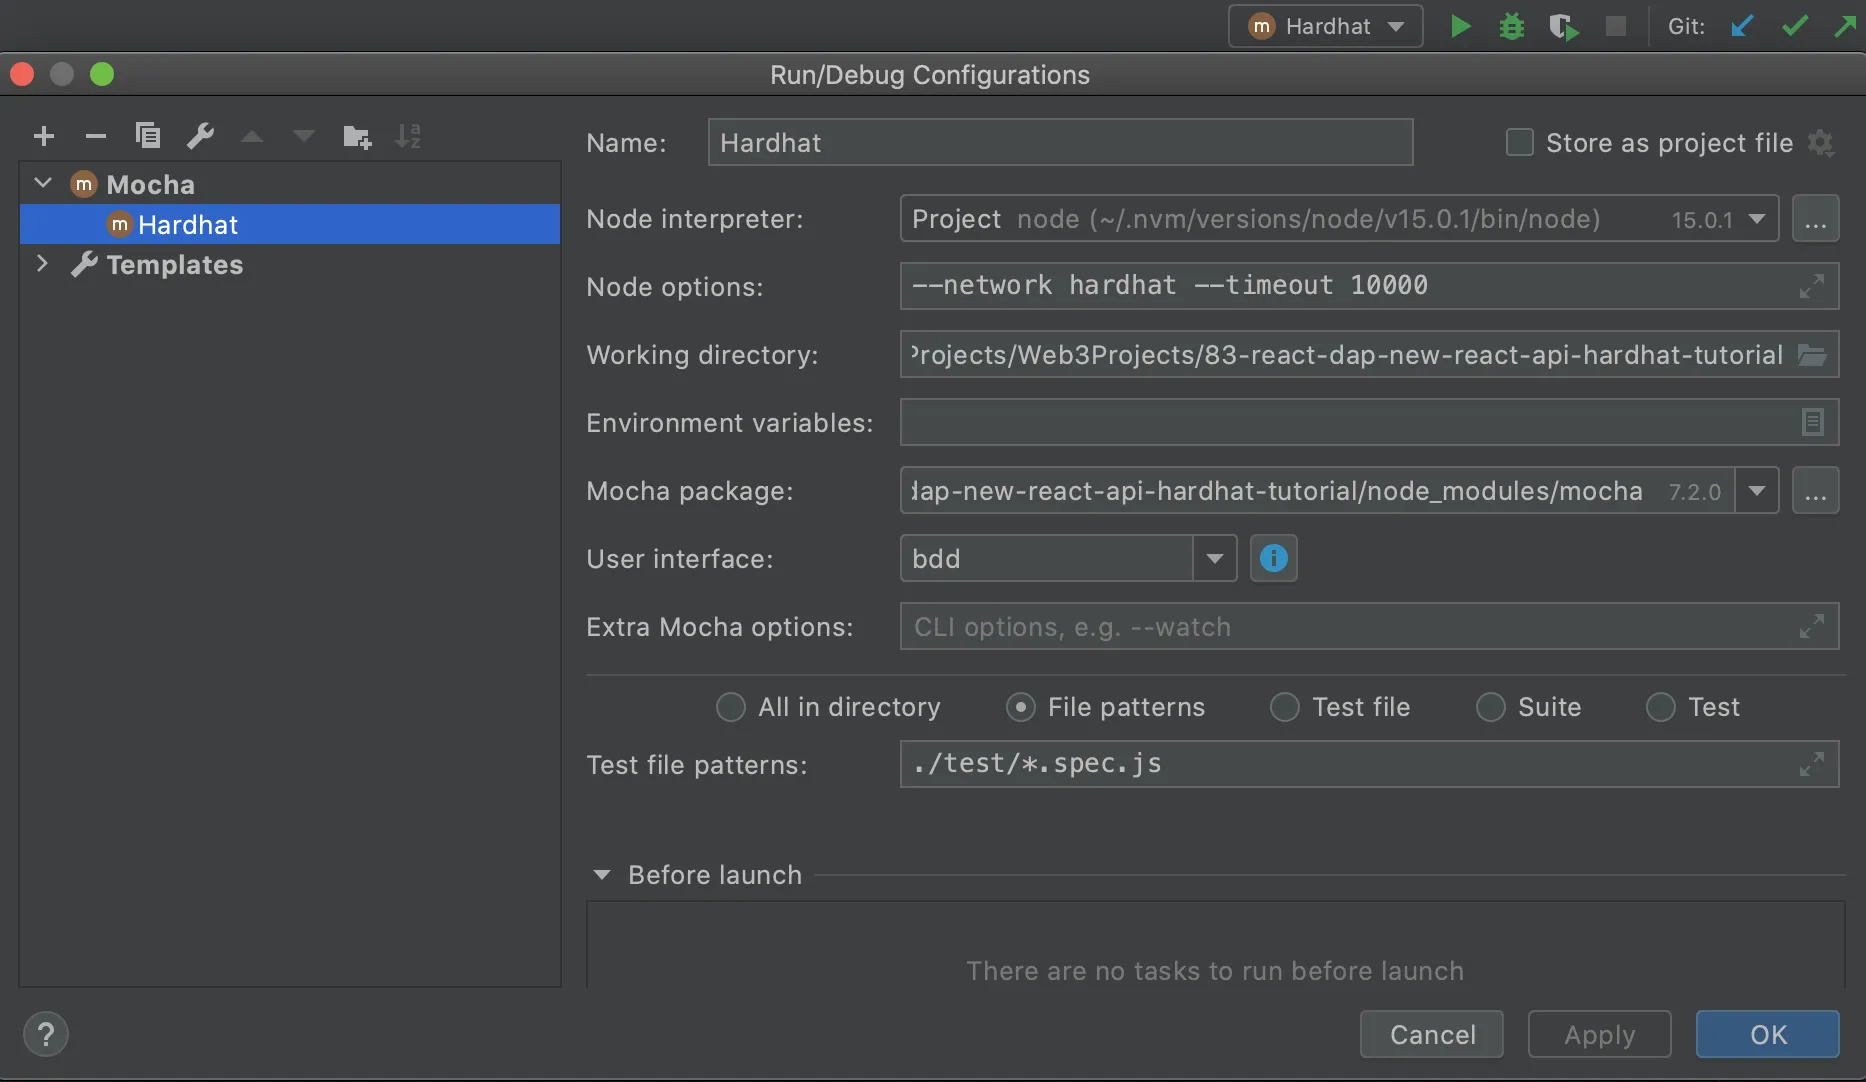Click the wrench Edit Templates icon
Image resolution: width=1866 pixels, height=1082 pixels.
tap(201, 136)
